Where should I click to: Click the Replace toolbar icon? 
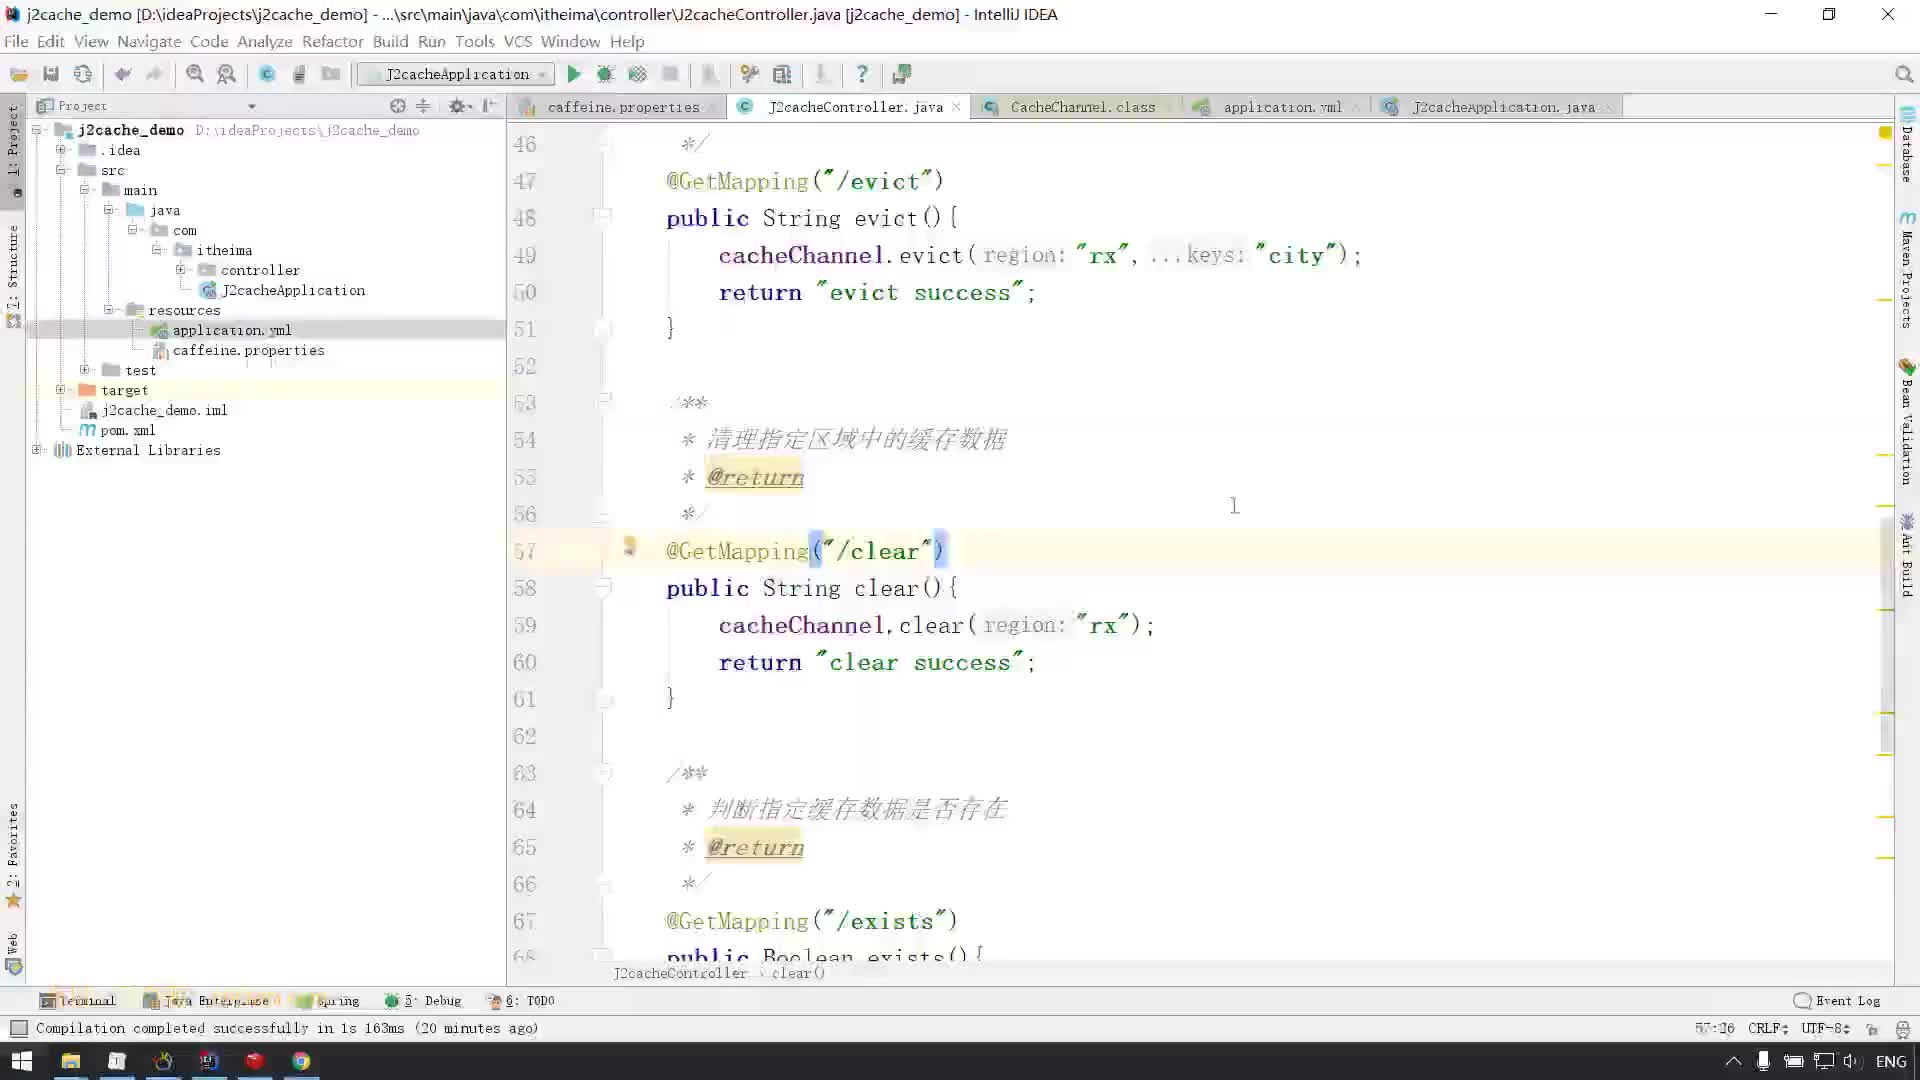coord(227,74)
